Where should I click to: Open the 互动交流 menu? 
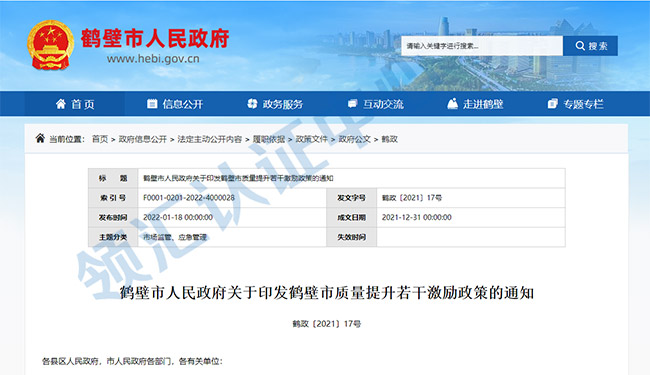click(375, 104)
